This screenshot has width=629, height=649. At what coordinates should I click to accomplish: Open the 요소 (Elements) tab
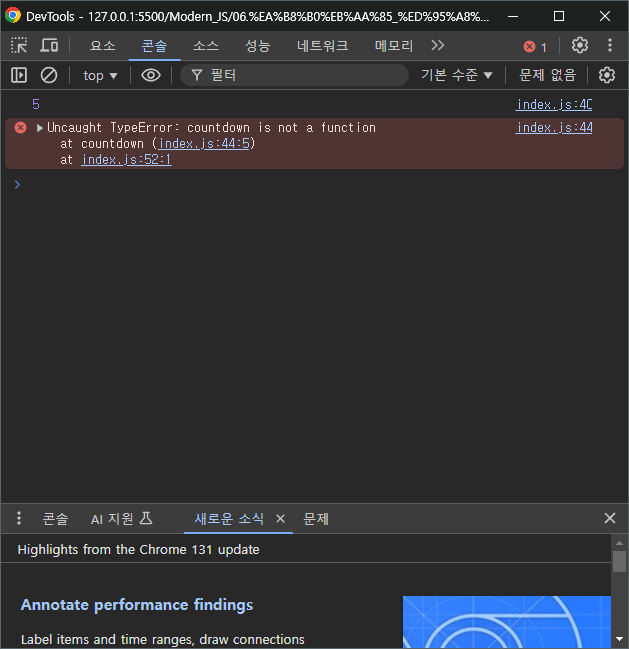[103, 46]
